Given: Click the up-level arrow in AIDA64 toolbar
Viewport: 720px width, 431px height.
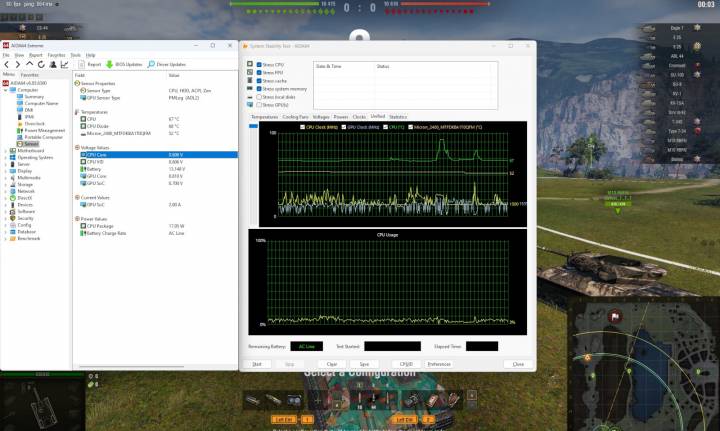Looking at the screenshot, I should [x=29, y=64].
